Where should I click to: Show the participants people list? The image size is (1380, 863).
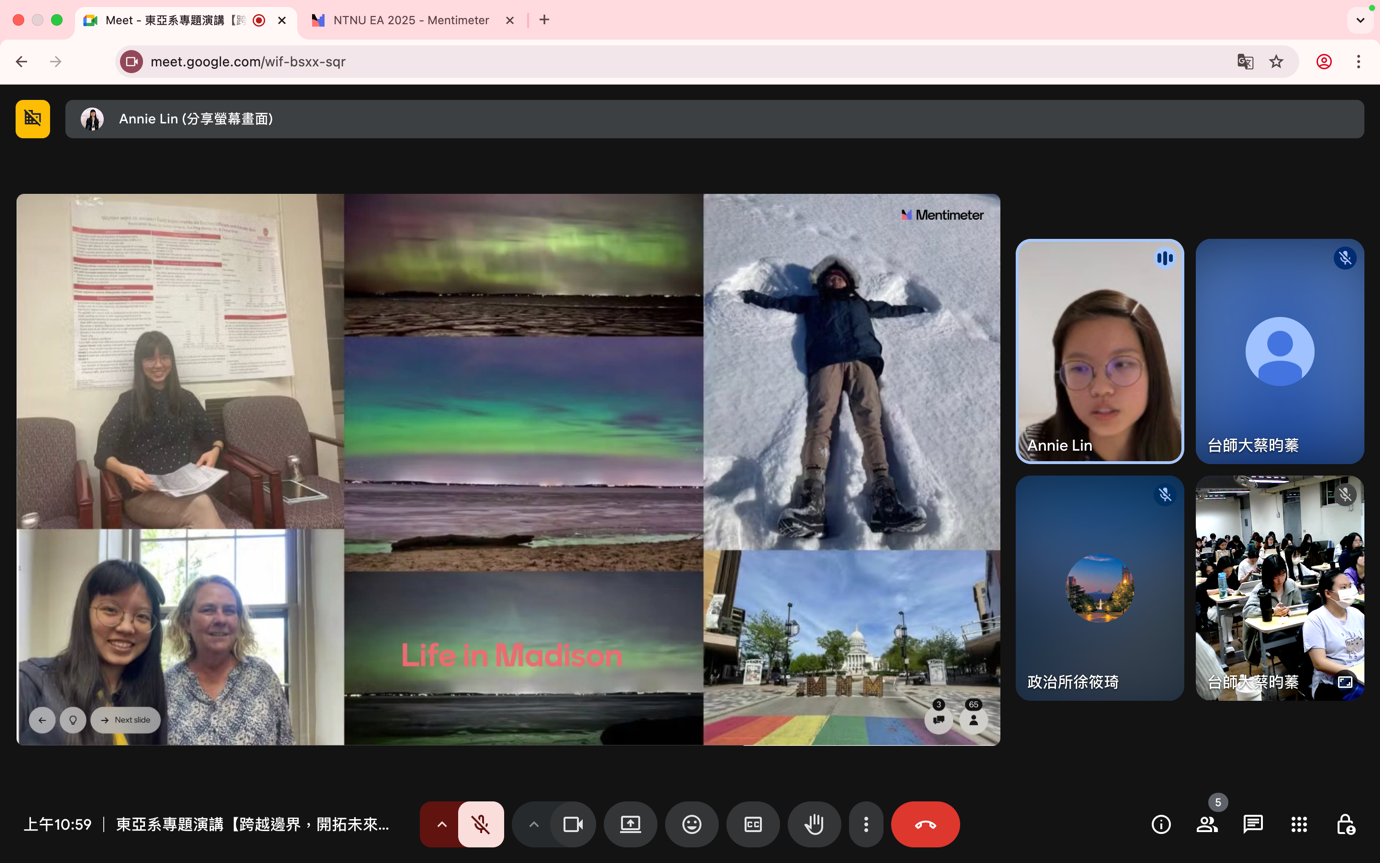(1207, 825)
